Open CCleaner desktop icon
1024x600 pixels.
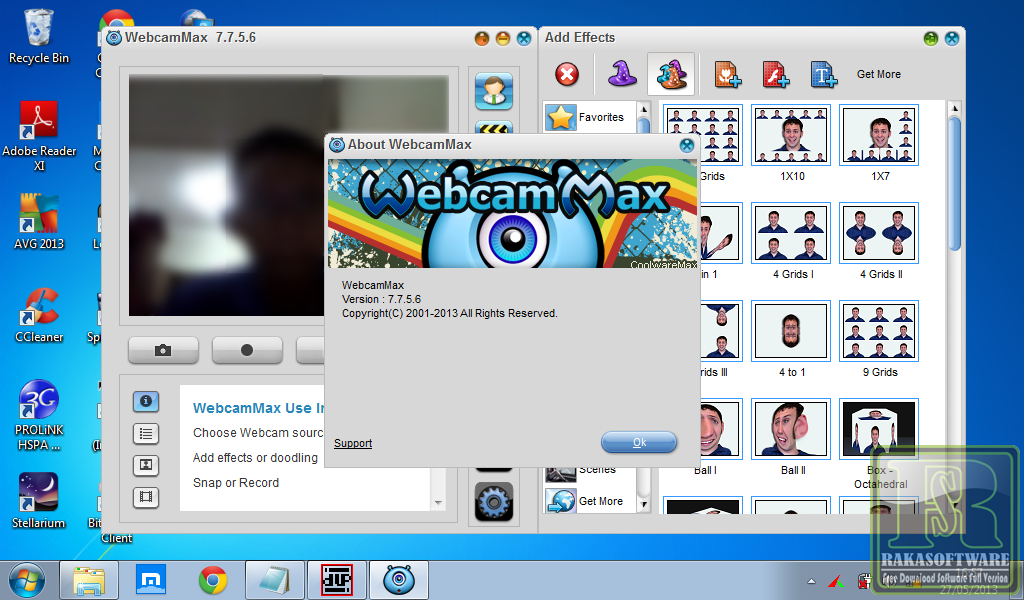coord(39,315)
